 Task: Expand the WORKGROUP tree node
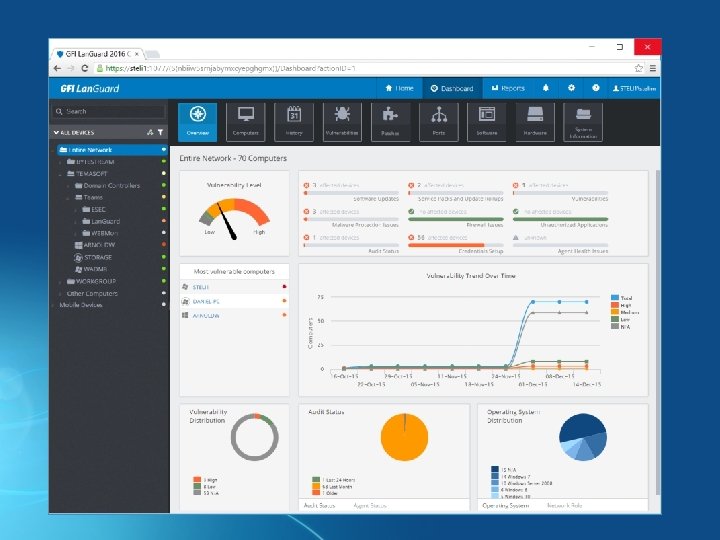coord(60,281)
